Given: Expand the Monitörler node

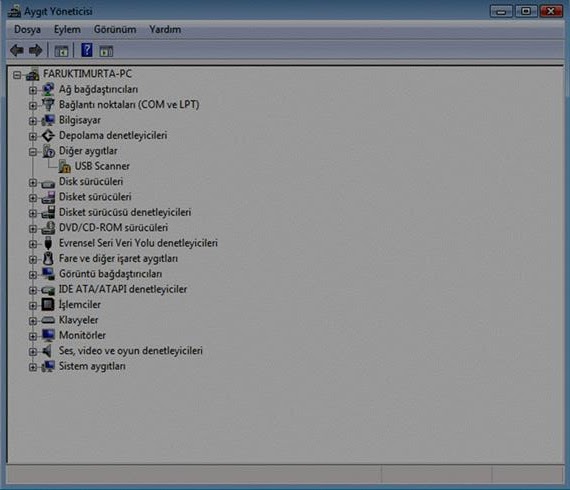Looking at the screenshot, I should 33,336.
